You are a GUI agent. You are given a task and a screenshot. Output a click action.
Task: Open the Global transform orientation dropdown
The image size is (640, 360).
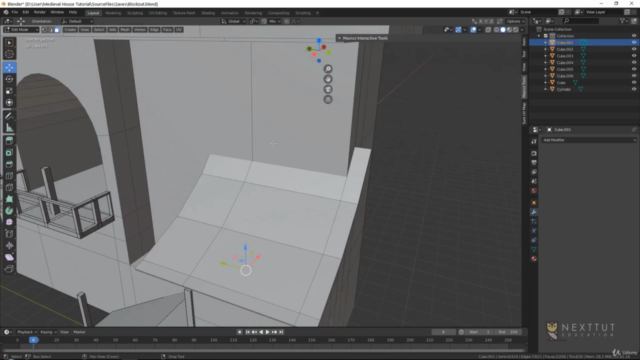click(233, 21)
